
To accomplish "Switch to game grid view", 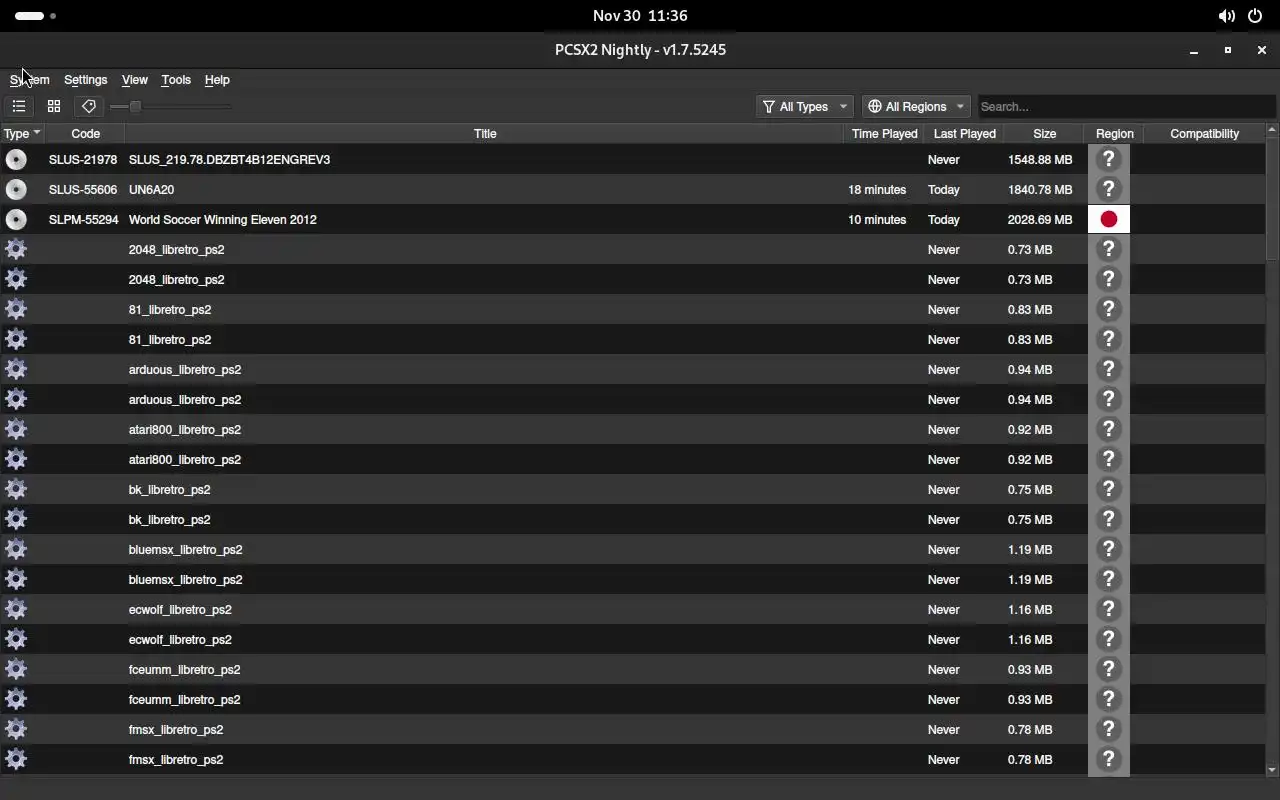I will click(x=54, y=106).
